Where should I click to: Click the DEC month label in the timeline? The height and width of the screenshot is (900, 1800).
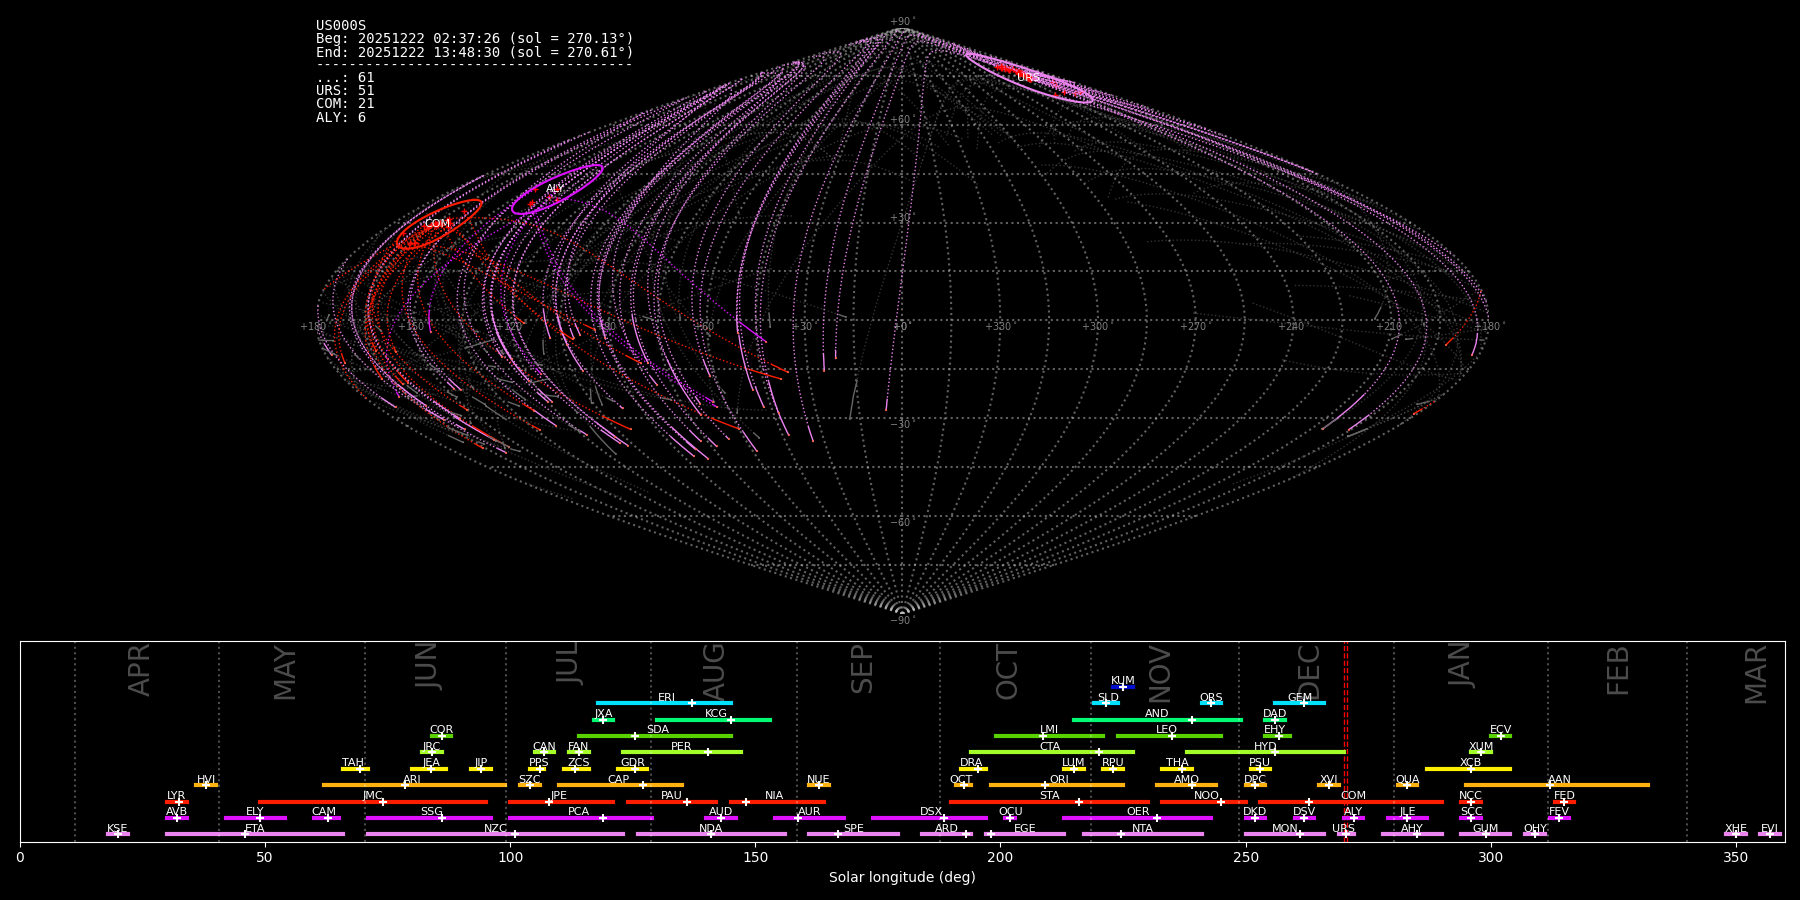pyautogui.click(x=1309, y=672)
